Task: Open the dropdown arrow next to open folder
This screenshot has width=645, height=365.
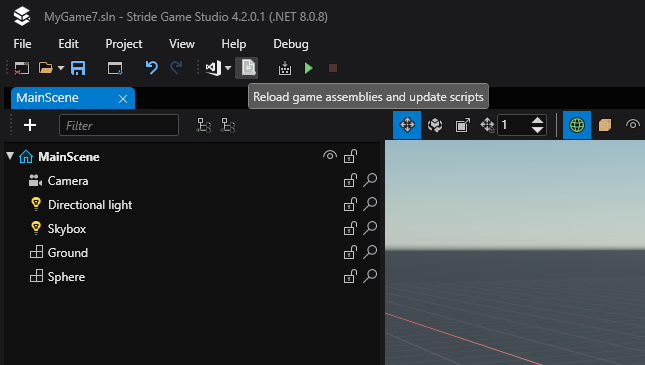Action: 61,68
